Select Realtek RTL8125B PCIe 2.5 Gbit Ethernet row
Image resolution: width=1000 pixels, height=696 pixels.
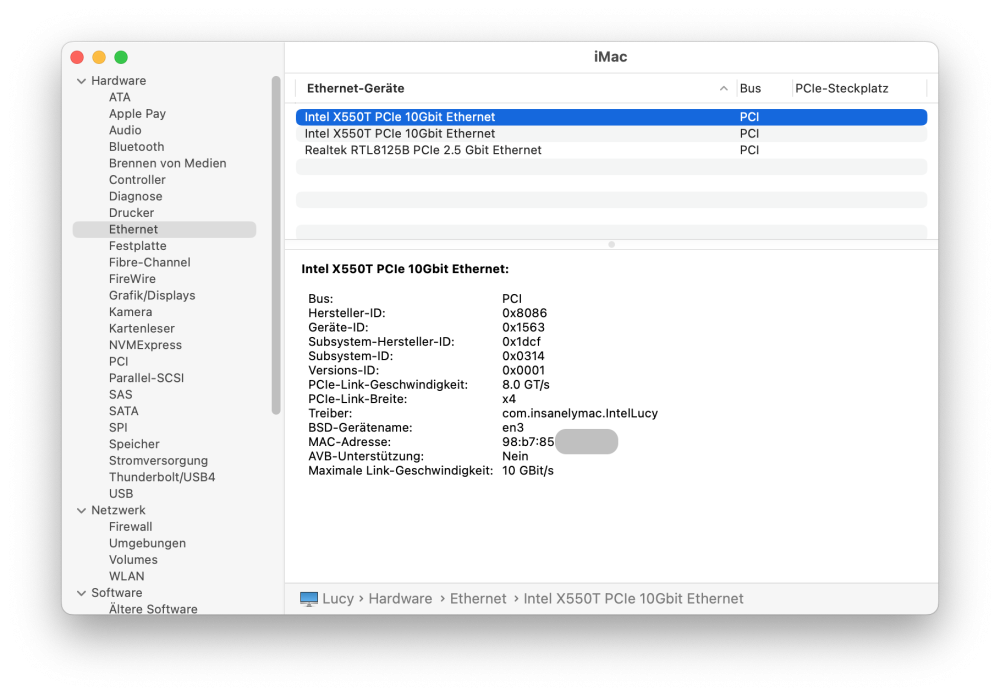(611, 150)
